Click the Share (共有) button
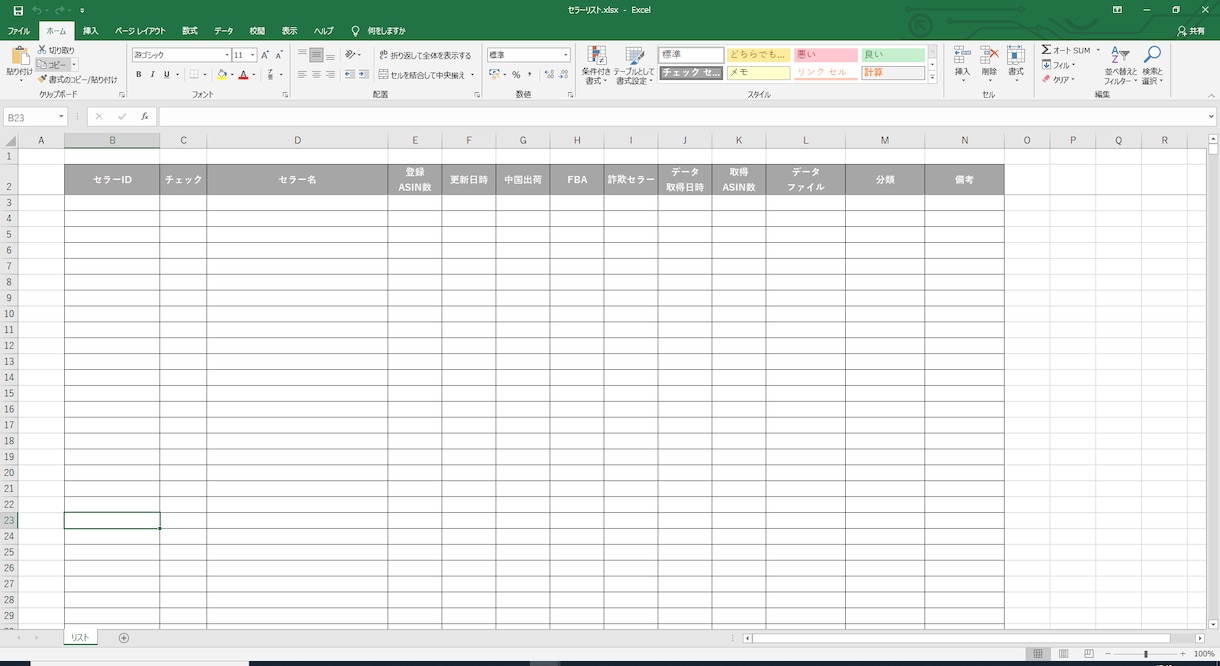 coord(1191,31)
